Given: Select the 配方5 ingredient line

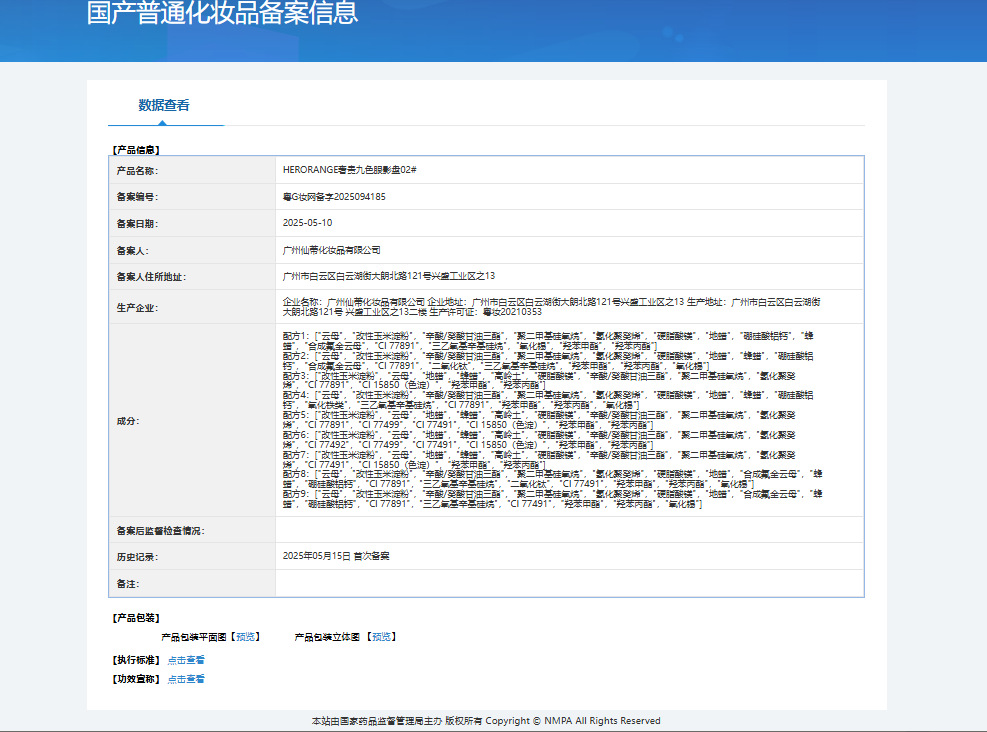Looking at the screenshot, I should click(x=539, y=420).
